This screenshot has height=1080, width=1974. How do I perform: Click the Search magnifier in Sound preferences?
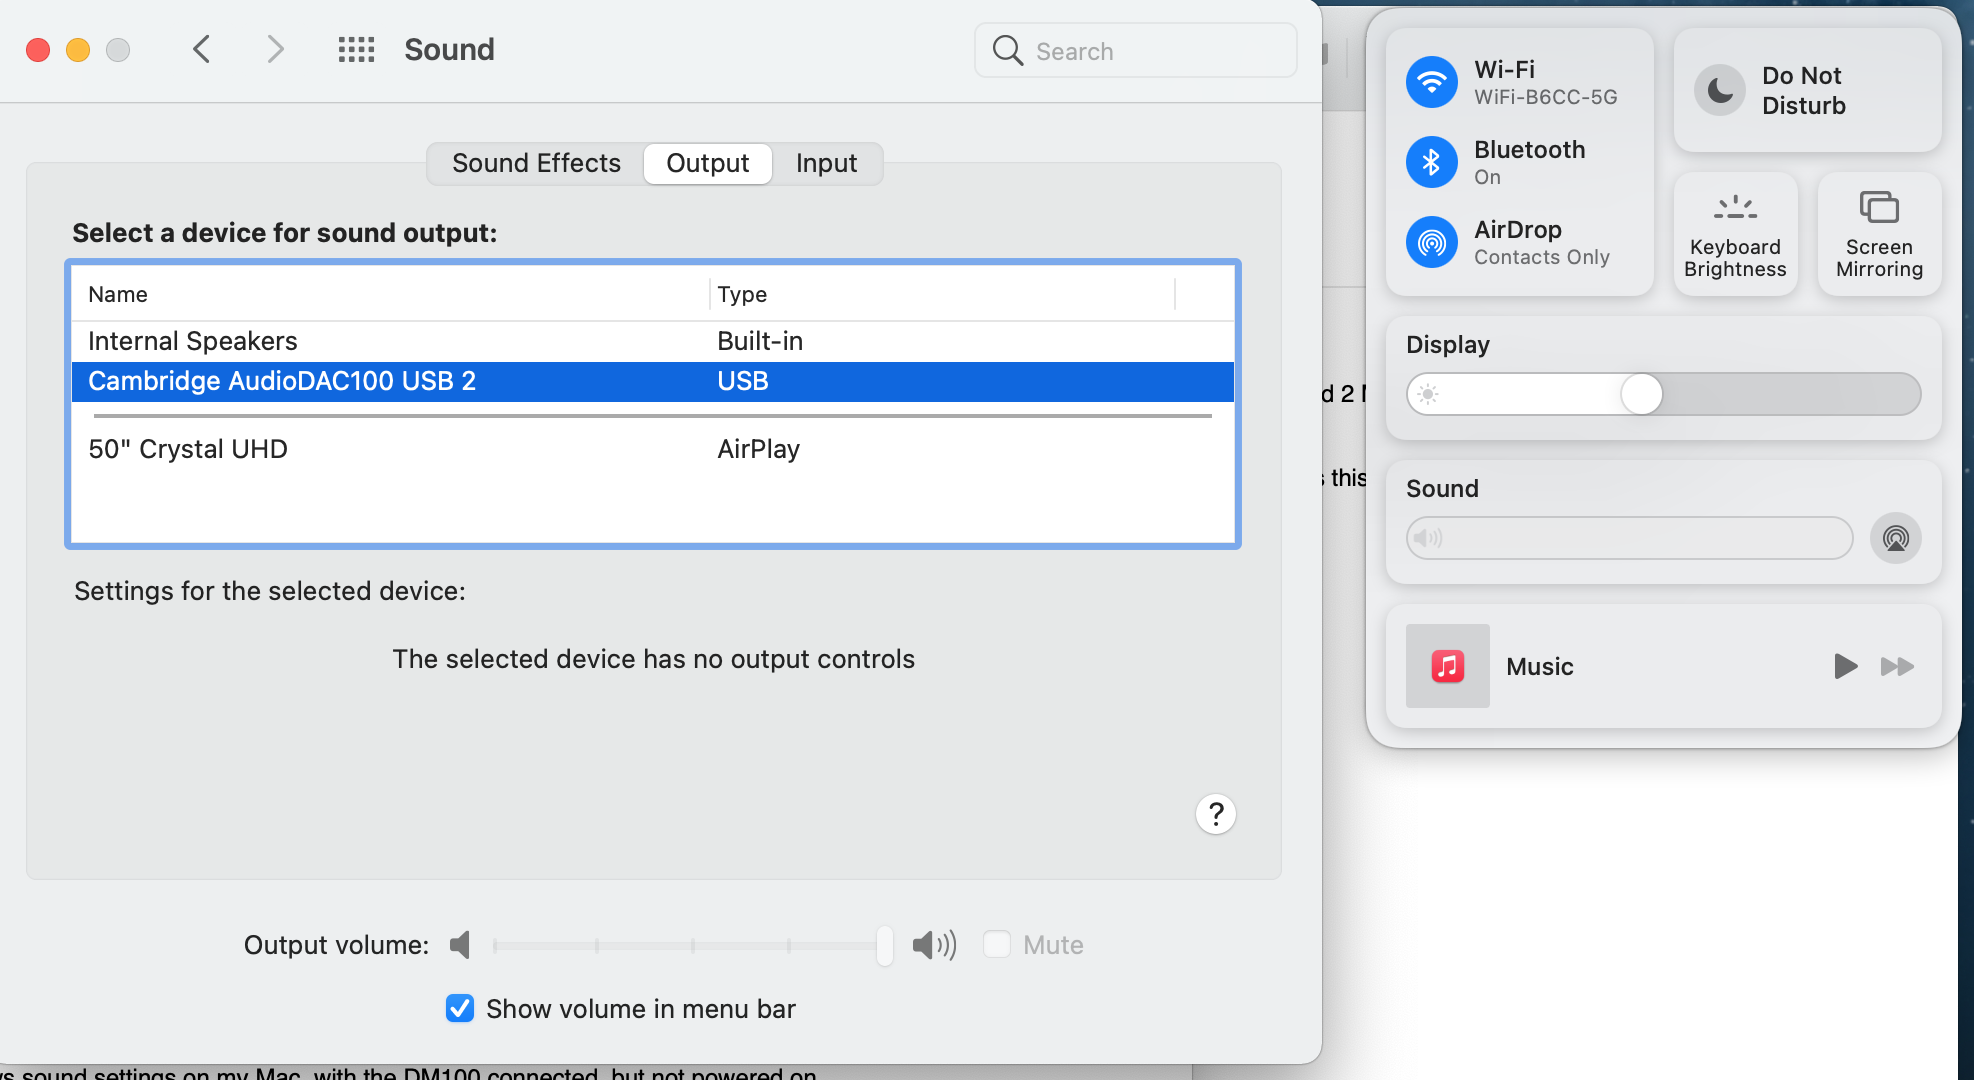(x=1006, y=50)
